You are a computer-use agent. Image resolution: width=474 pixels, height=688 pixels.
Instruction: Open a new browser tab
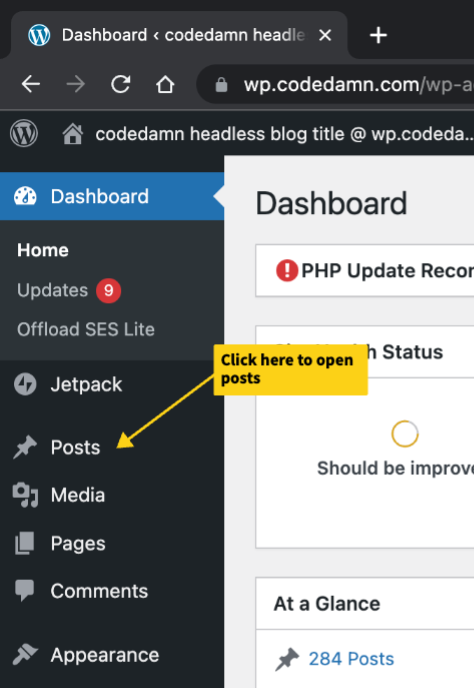click(378, 35)
